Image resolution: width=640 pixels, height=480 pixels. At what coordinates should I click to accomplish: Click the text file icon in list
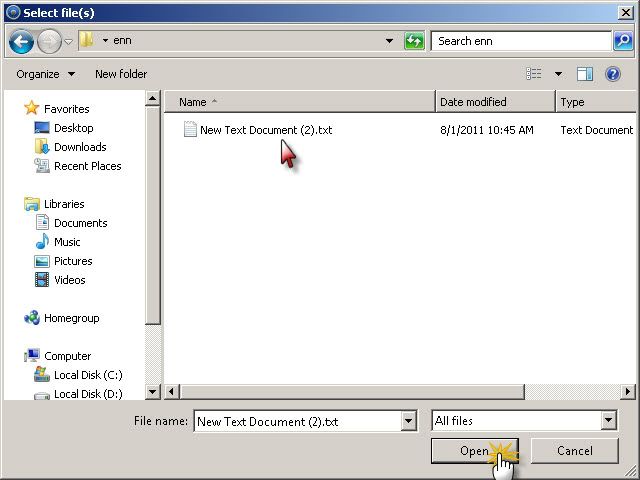pyautogui.click(x=190, y=129)
